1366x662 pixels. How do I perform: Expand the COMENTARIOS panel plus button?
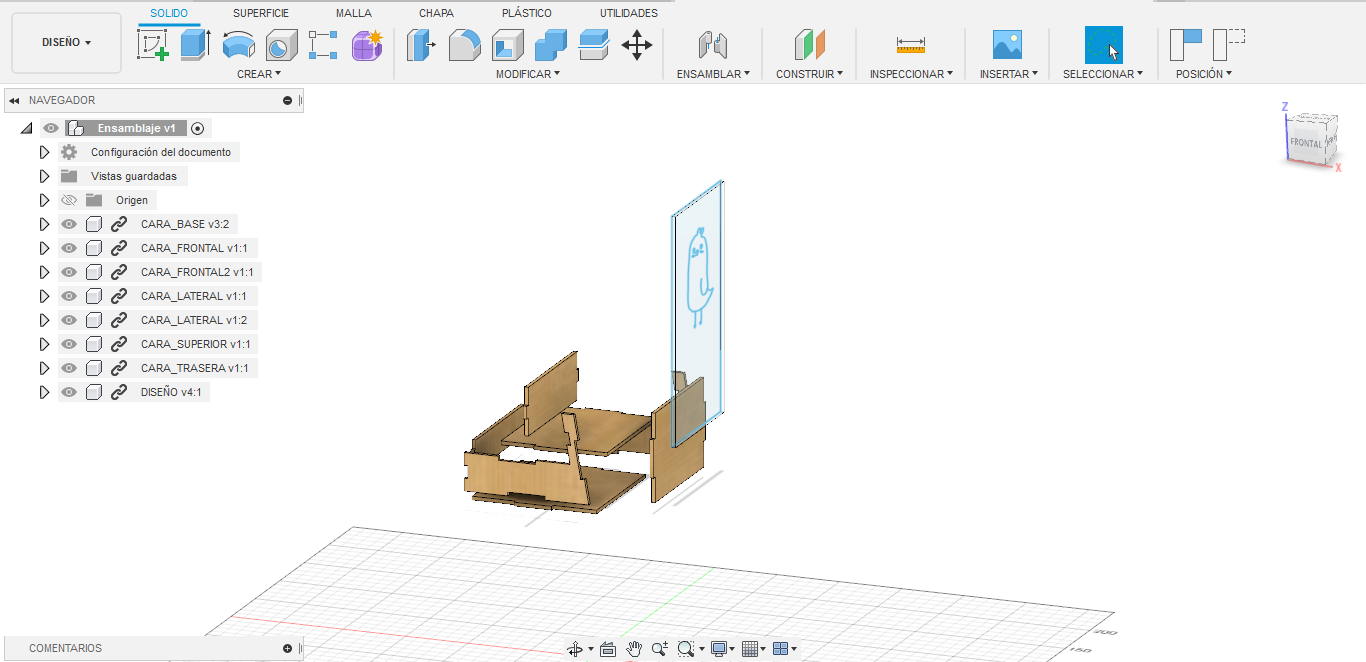287,648
